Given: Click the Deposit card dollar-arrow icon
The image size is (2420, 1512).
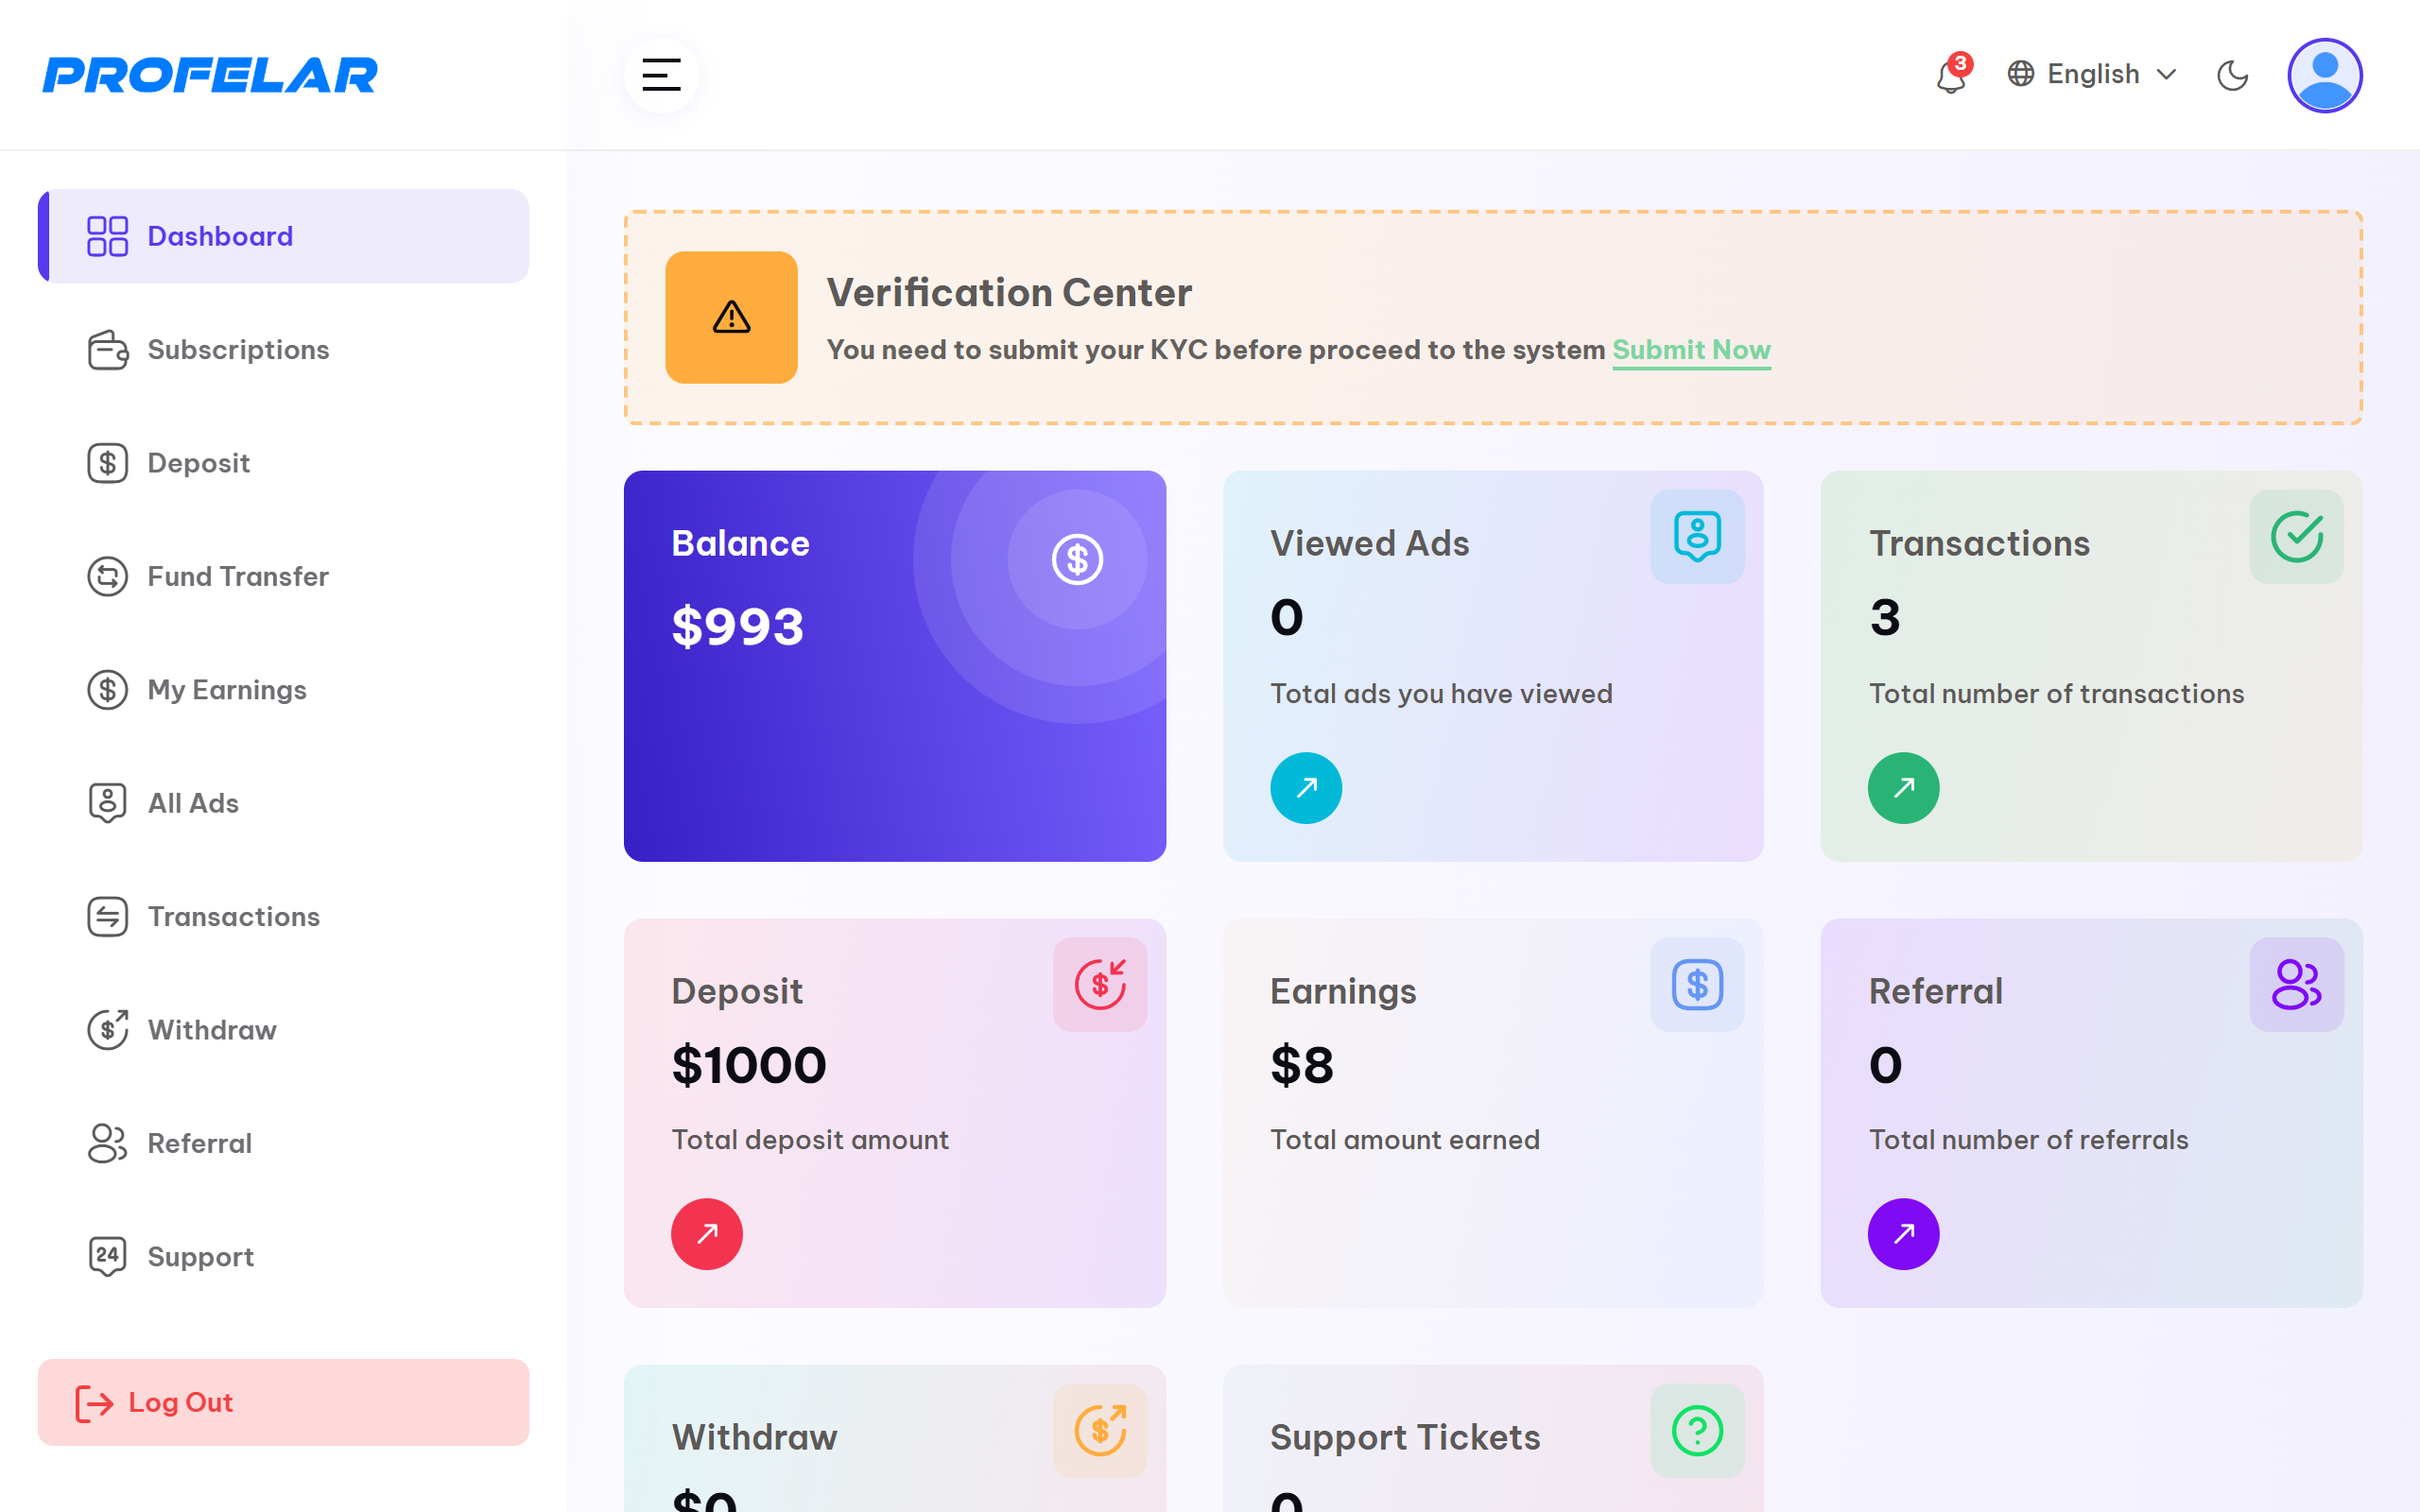Looking at the screenshot, I should coord(1100,985).
